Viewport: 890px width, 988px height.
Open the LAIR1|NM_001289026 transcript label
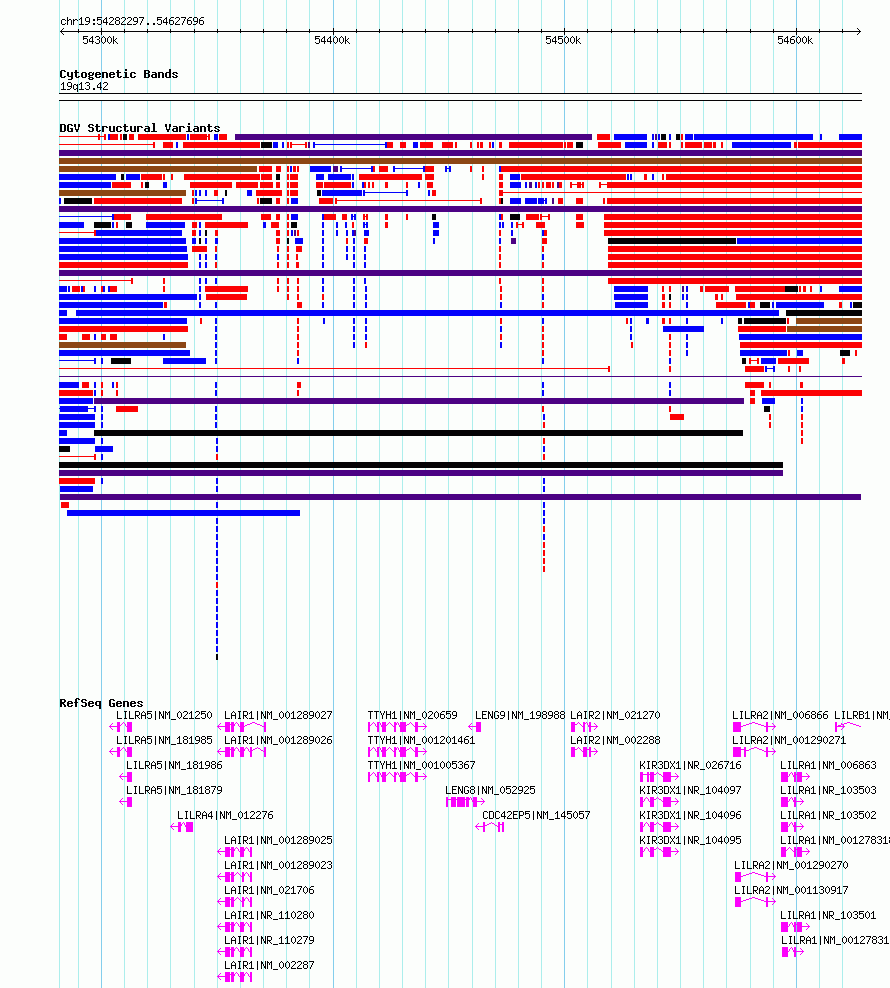[x=278, y=740]
